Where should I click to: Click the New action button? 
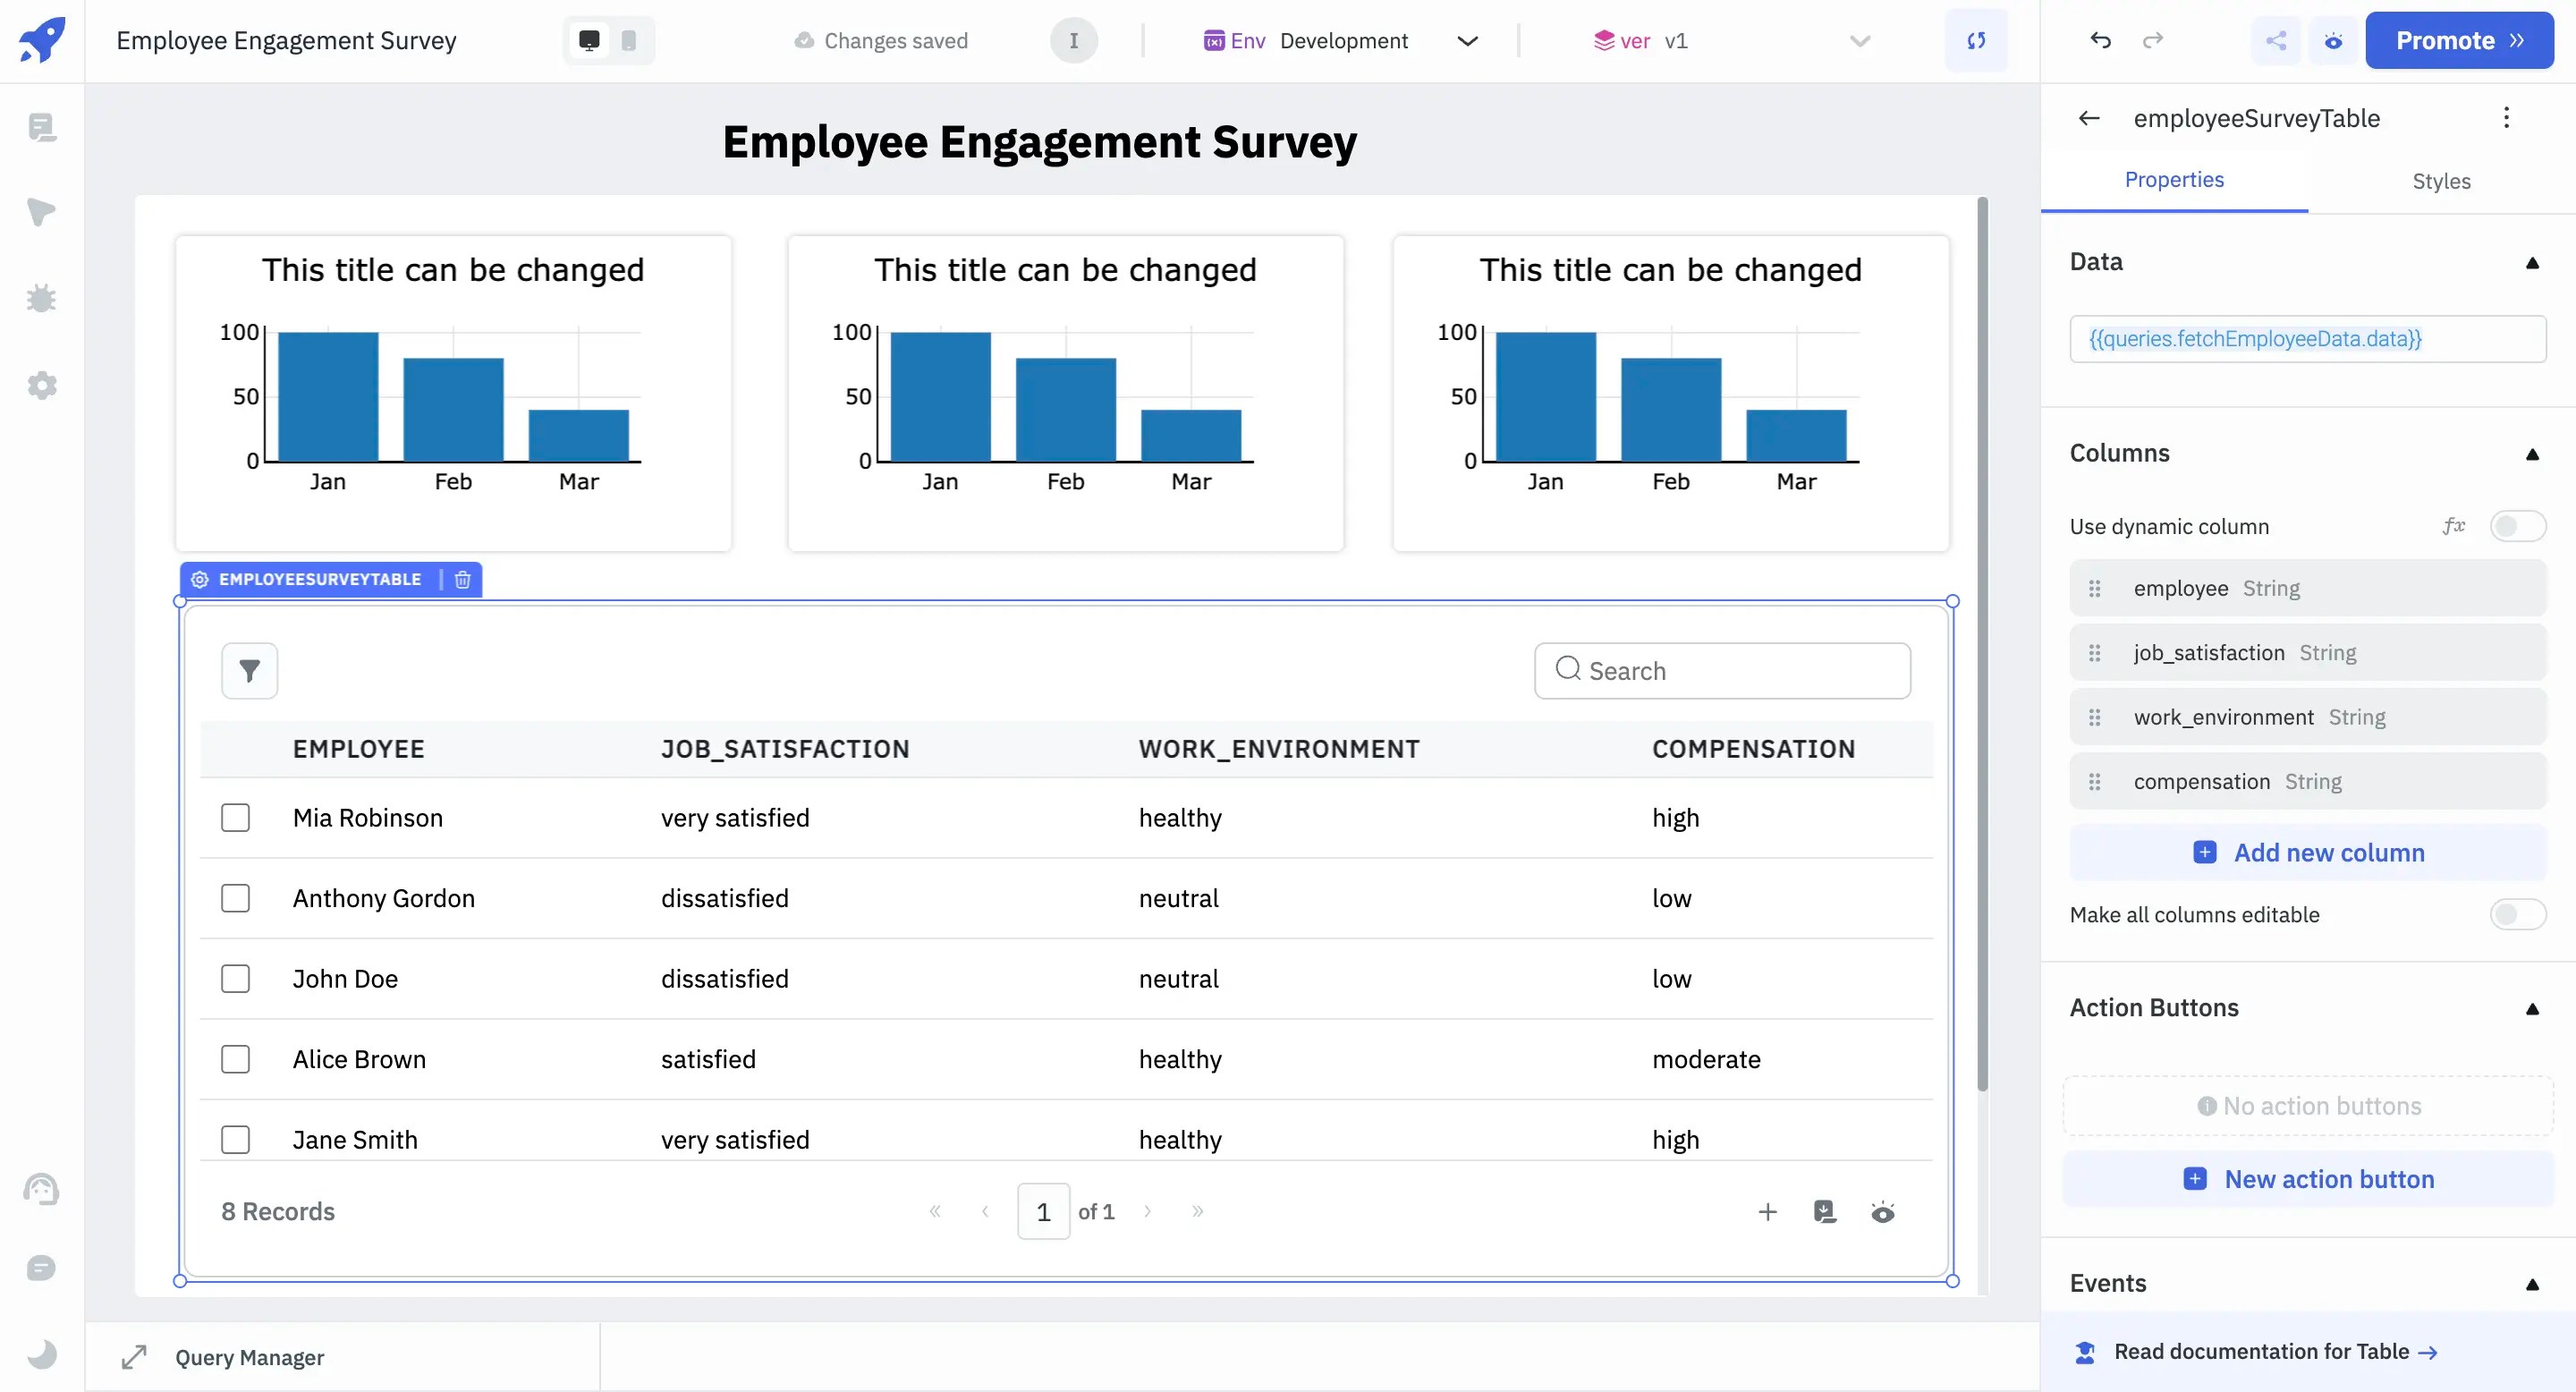2307,1178
